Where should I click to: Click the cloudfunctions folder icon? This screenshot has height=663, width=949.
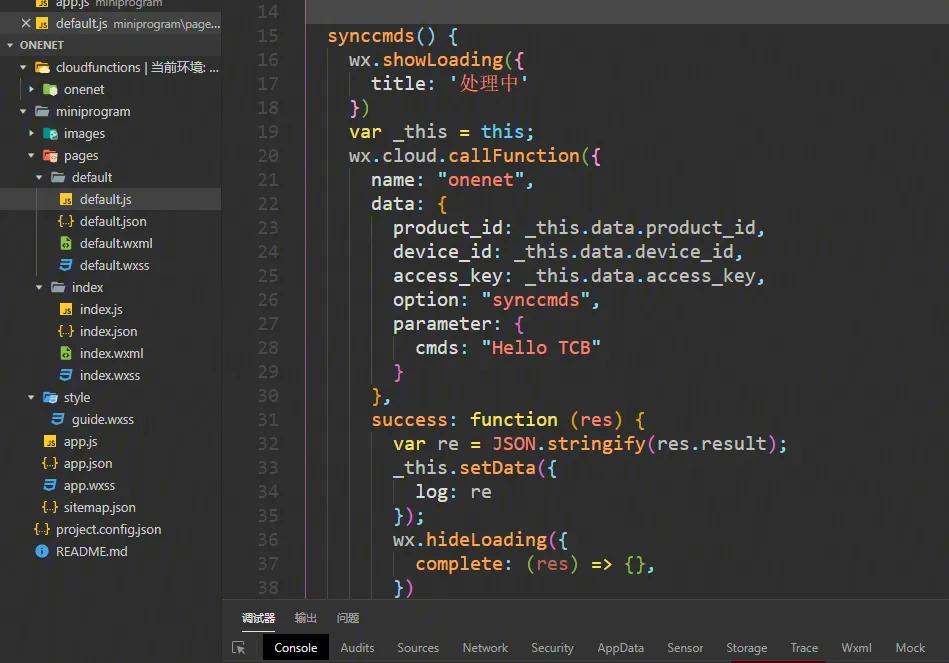[x=42, y=68]
